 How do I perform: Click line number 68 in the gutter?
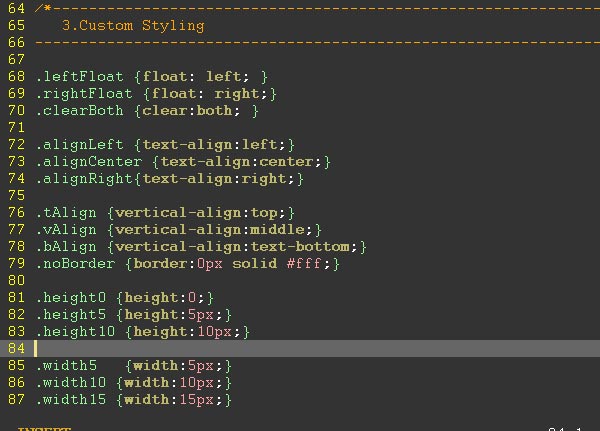[x=16, y=77]
